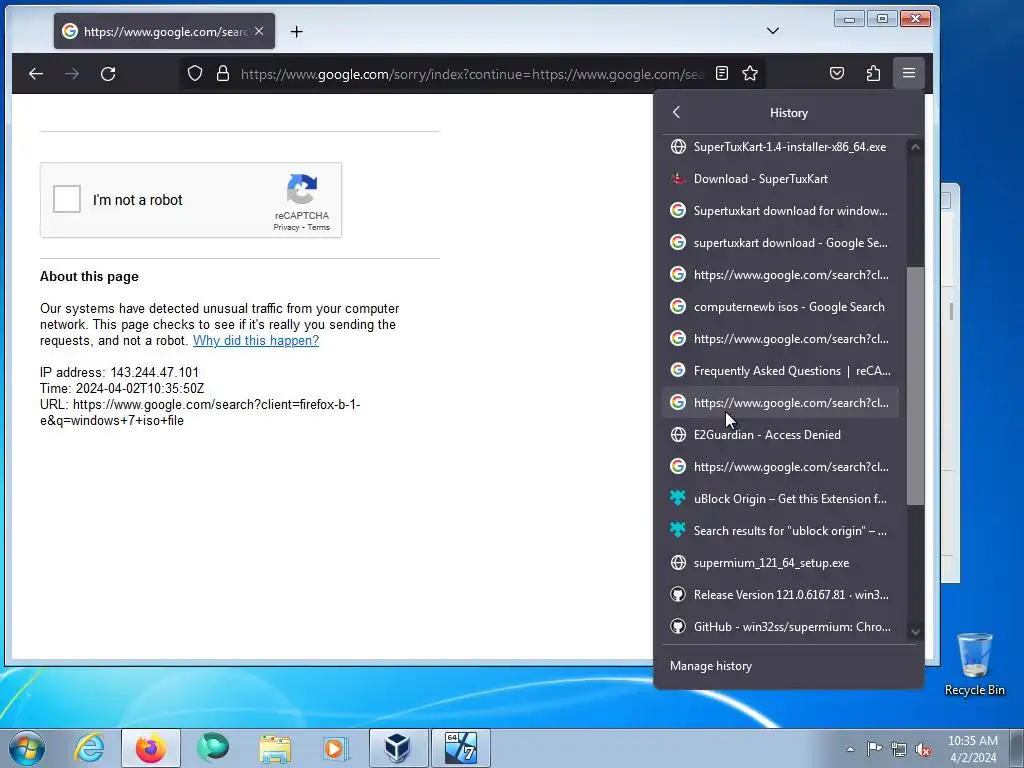This screenshot has width=1024, height=768.
Task: Click the address bar URL field
Action: click(x=470, y=74)
